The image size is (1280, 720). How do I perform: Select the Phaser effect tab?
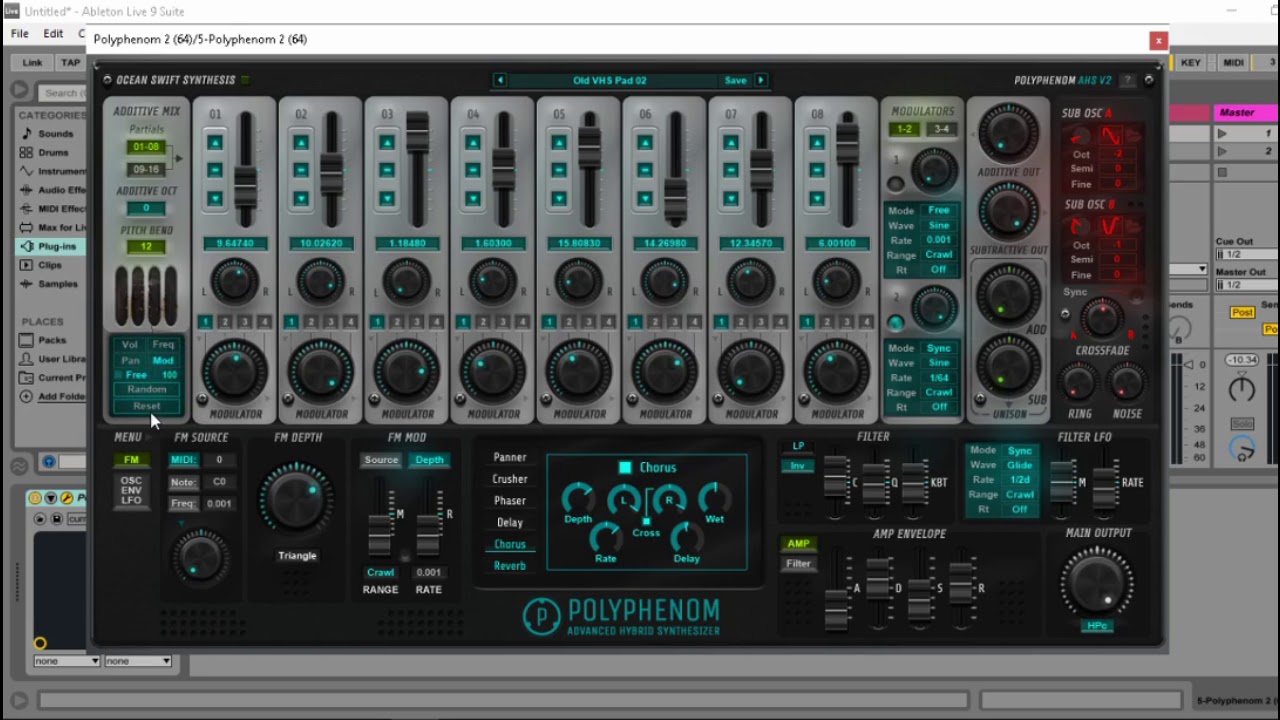point(510,501)
